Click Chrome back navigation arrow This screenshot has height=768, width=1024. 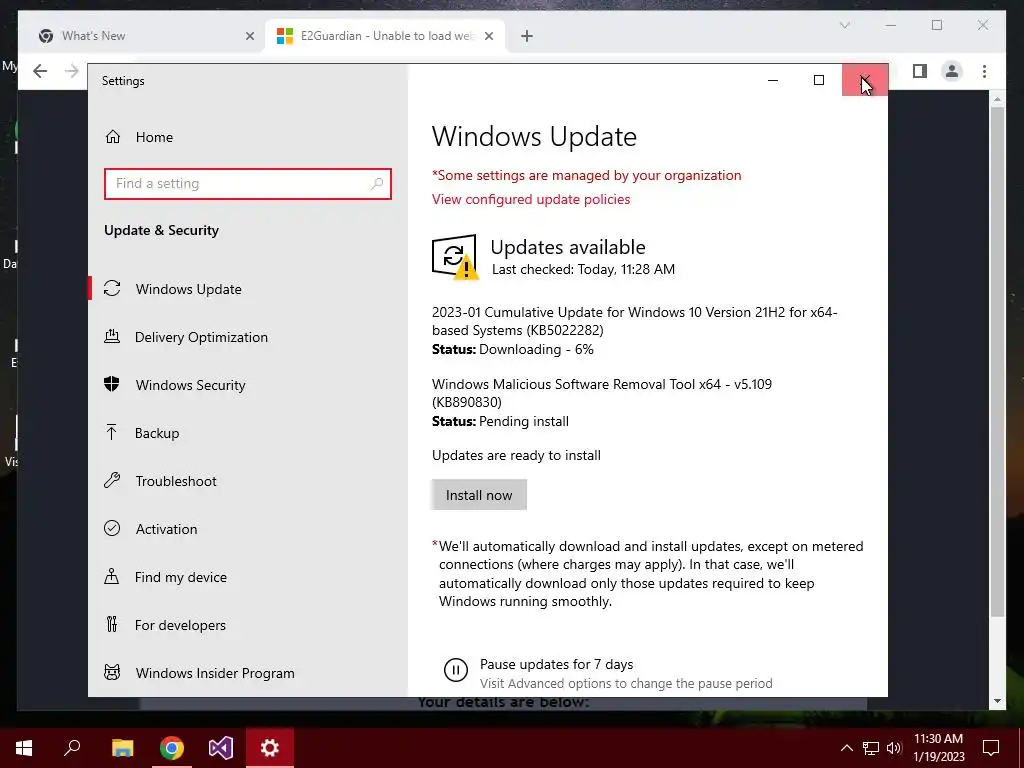tap(40, 71)
